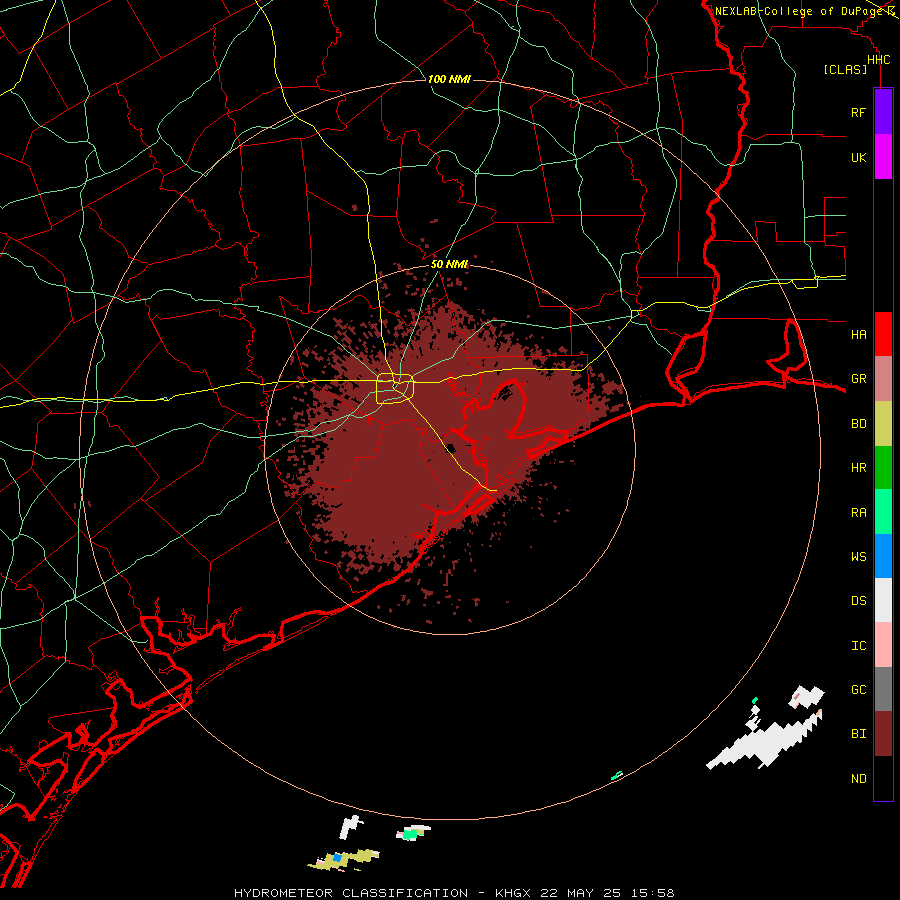Click the "RA" legend label
This screenshot has width=900, height=900.
click(x=858, y=512)
